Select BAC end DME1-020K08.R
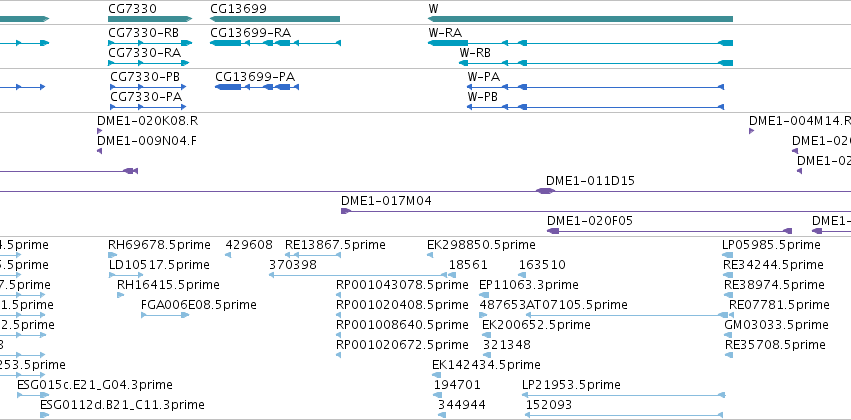Viewport: 851px width, 420px height. 99,131
